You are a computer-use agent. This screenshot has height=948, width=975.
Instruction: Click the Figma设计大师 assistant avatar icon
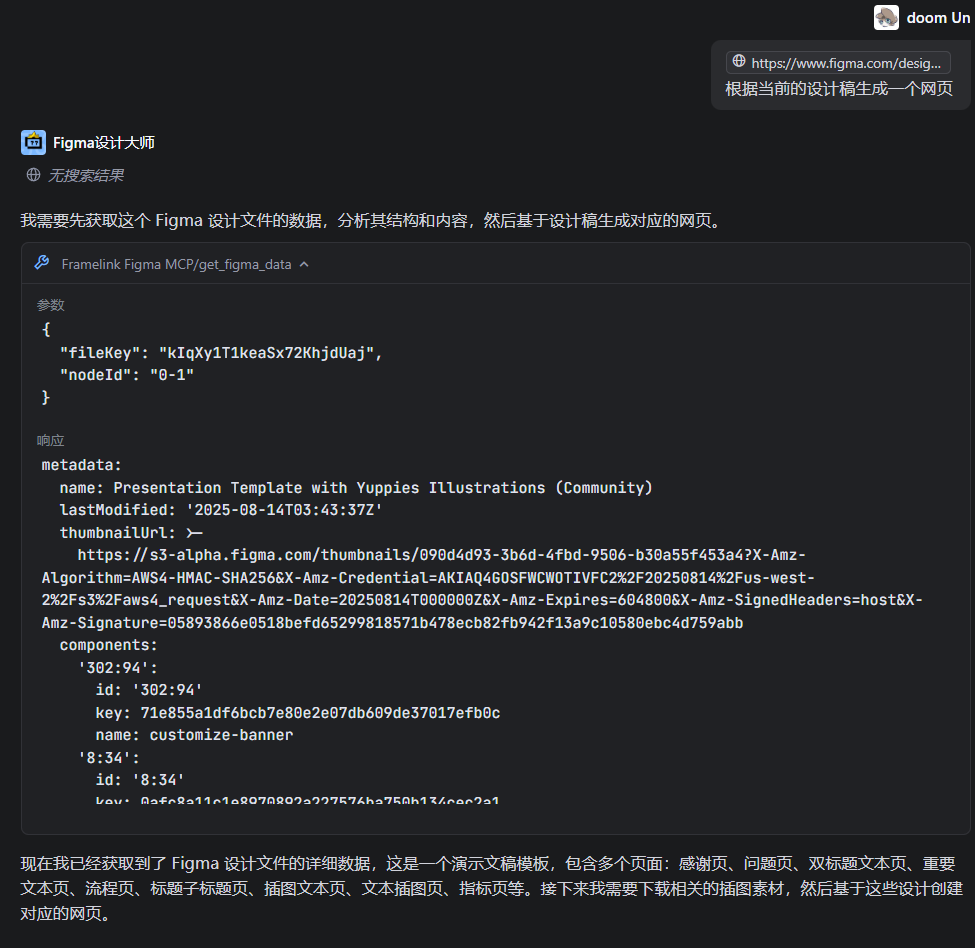(33, 142)
